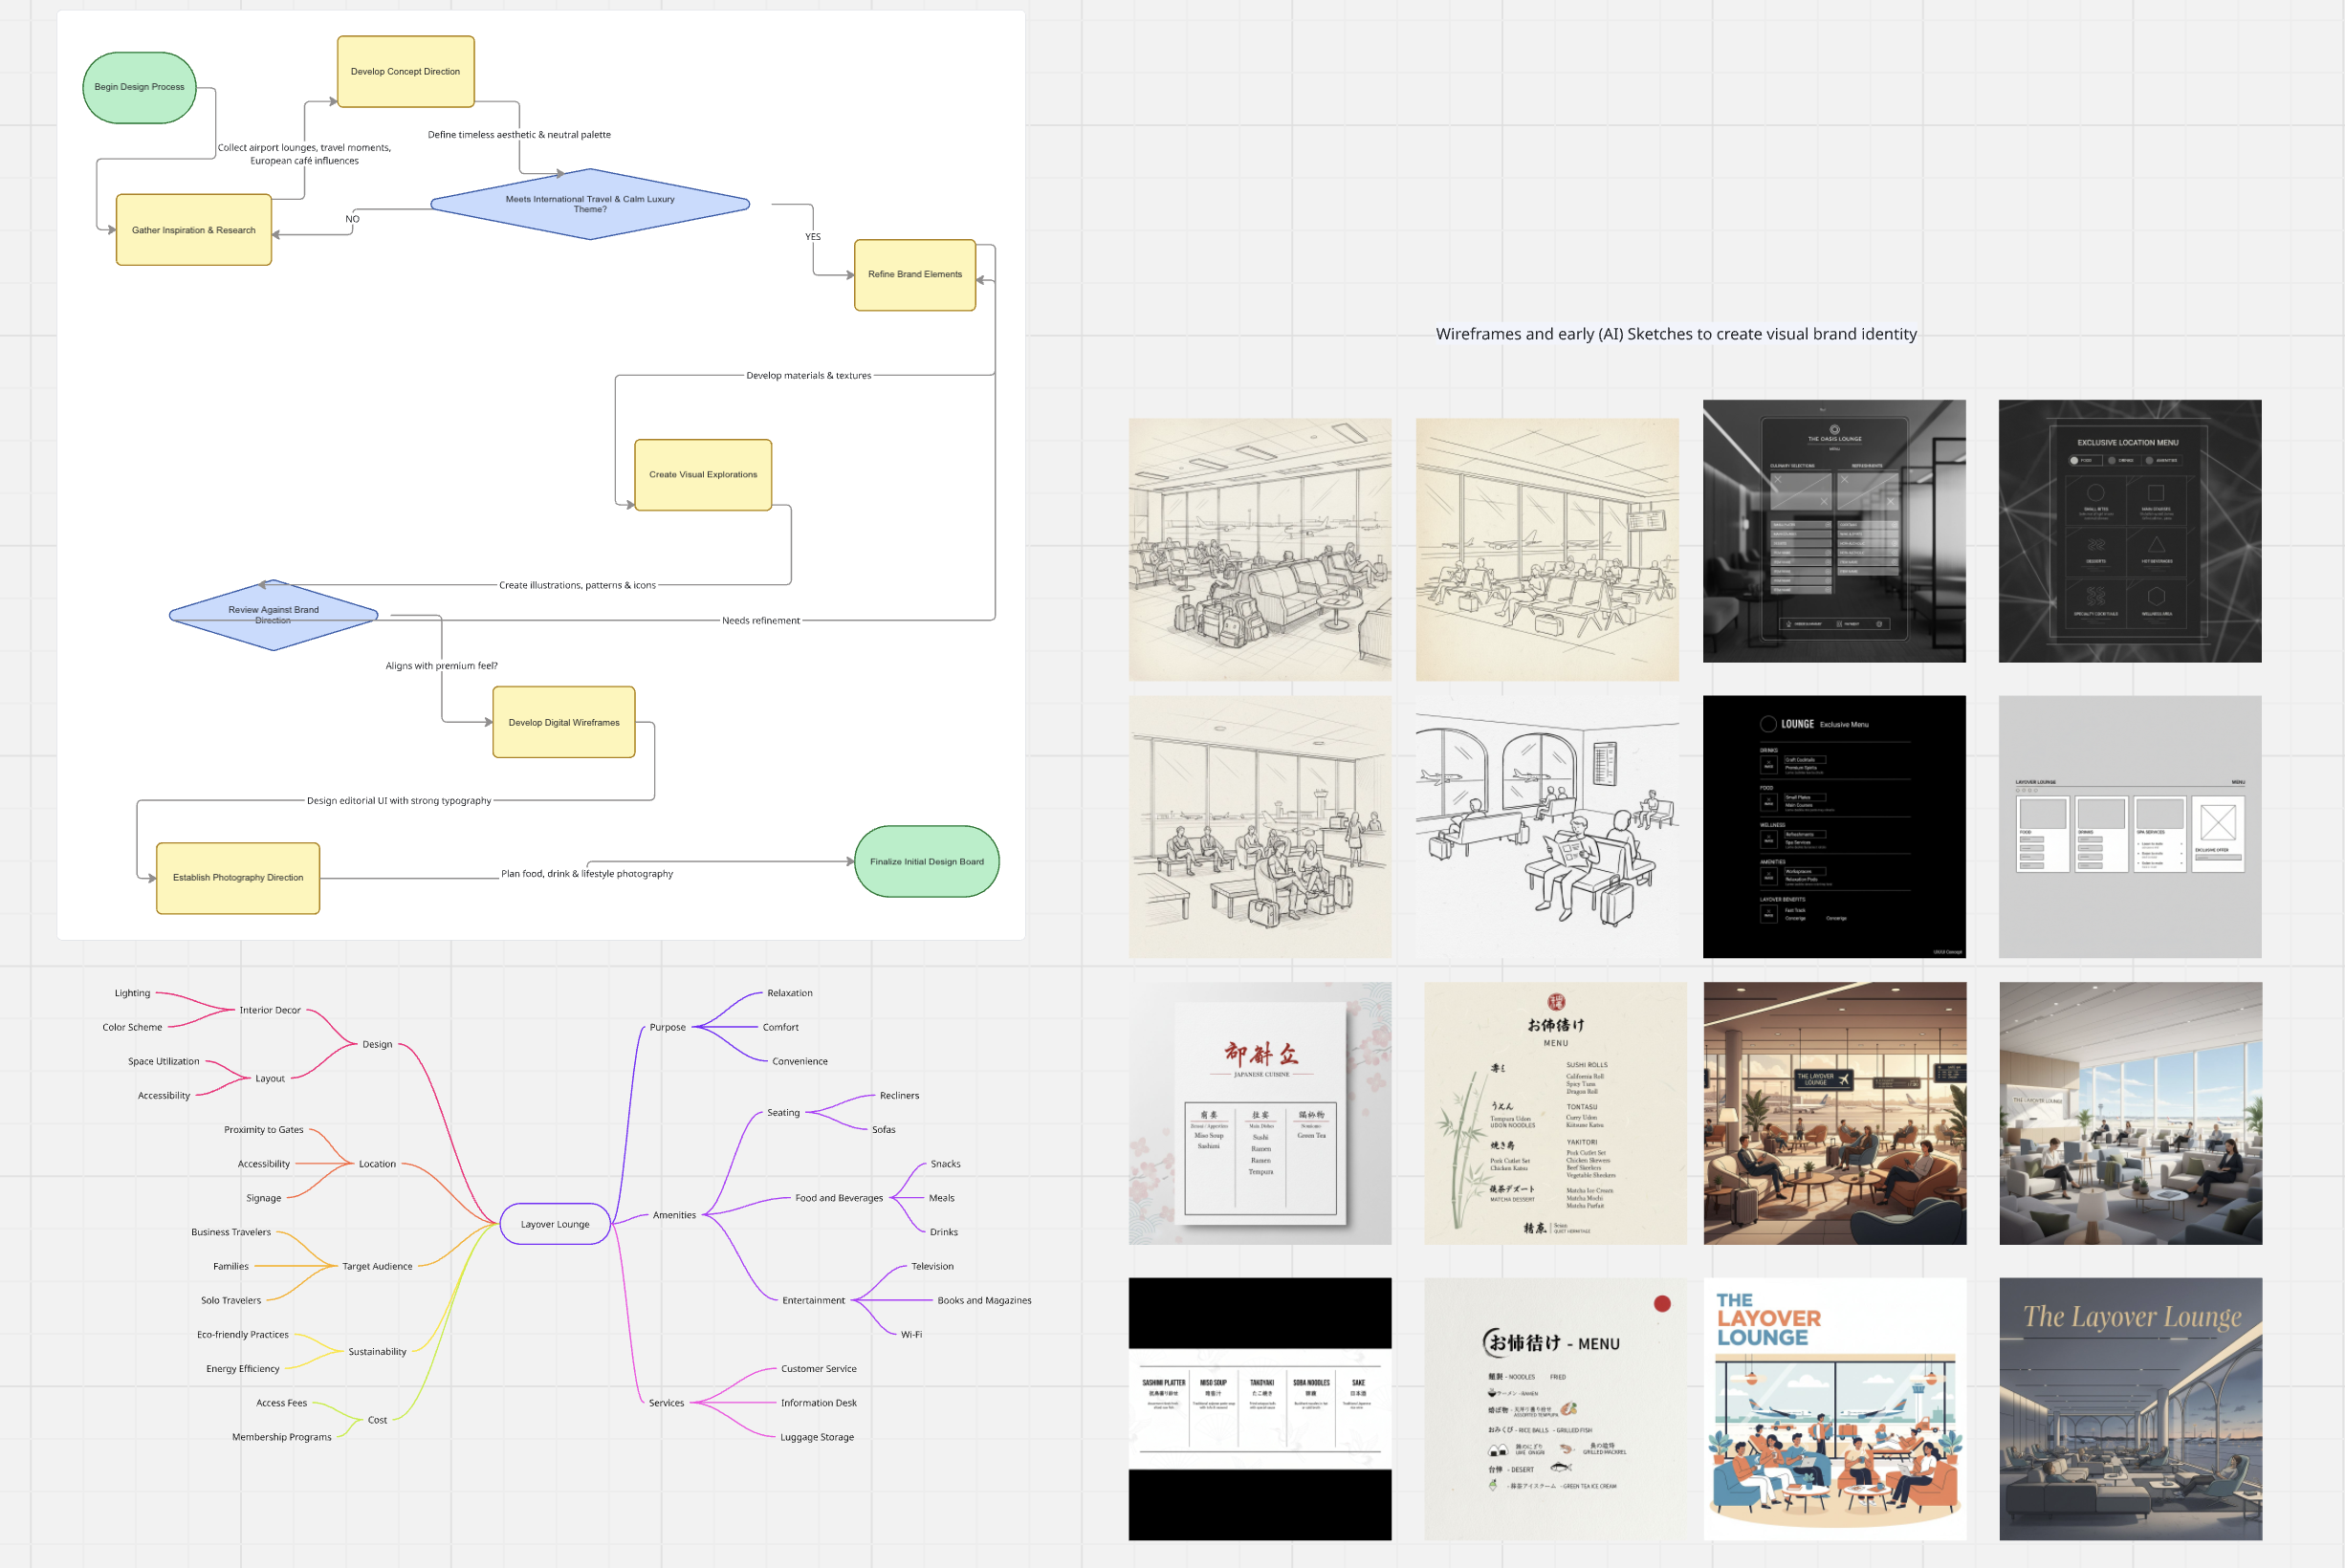Click the Amenities branch in mind map
Image resolution: width=2345 pixels, height=1568 pixels.
(x=674, y=1215)
